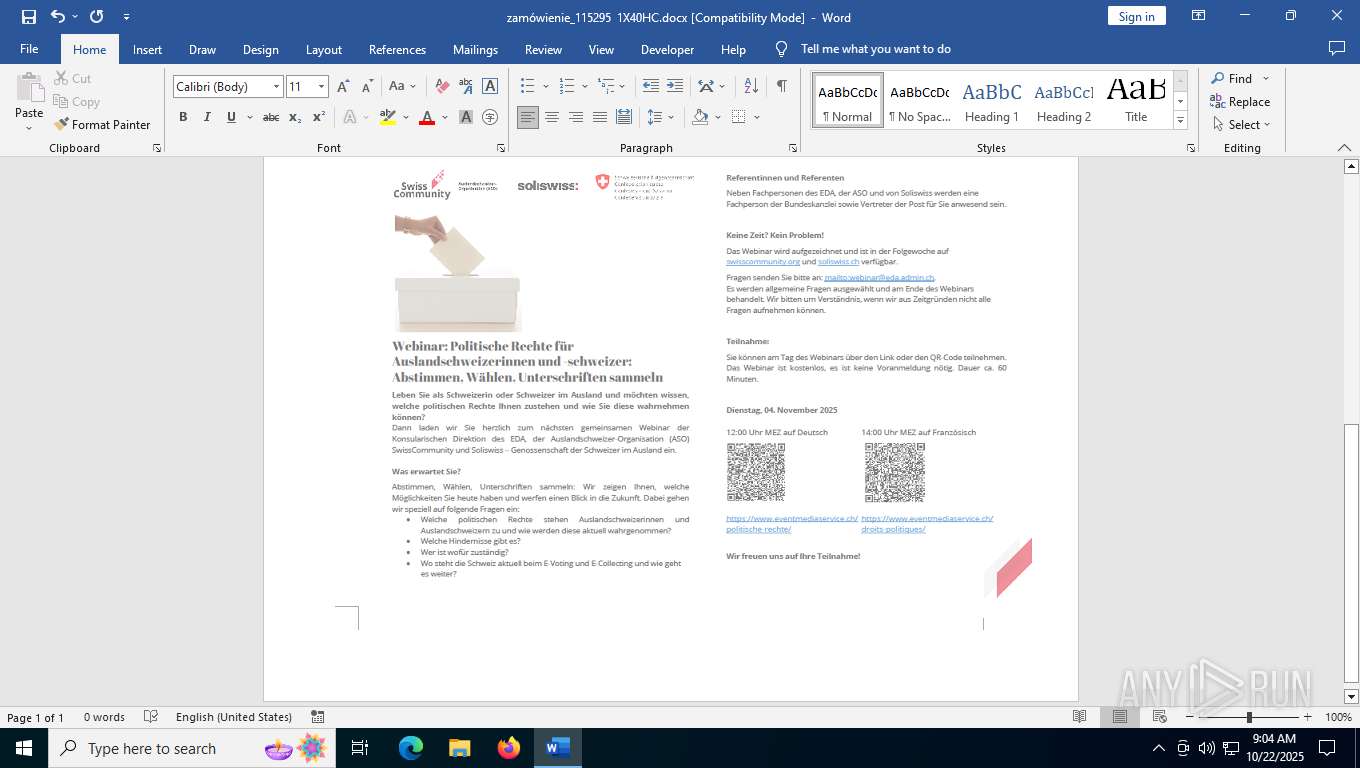Click the Replace button

pyautogui.click(x=1240, y=102)
